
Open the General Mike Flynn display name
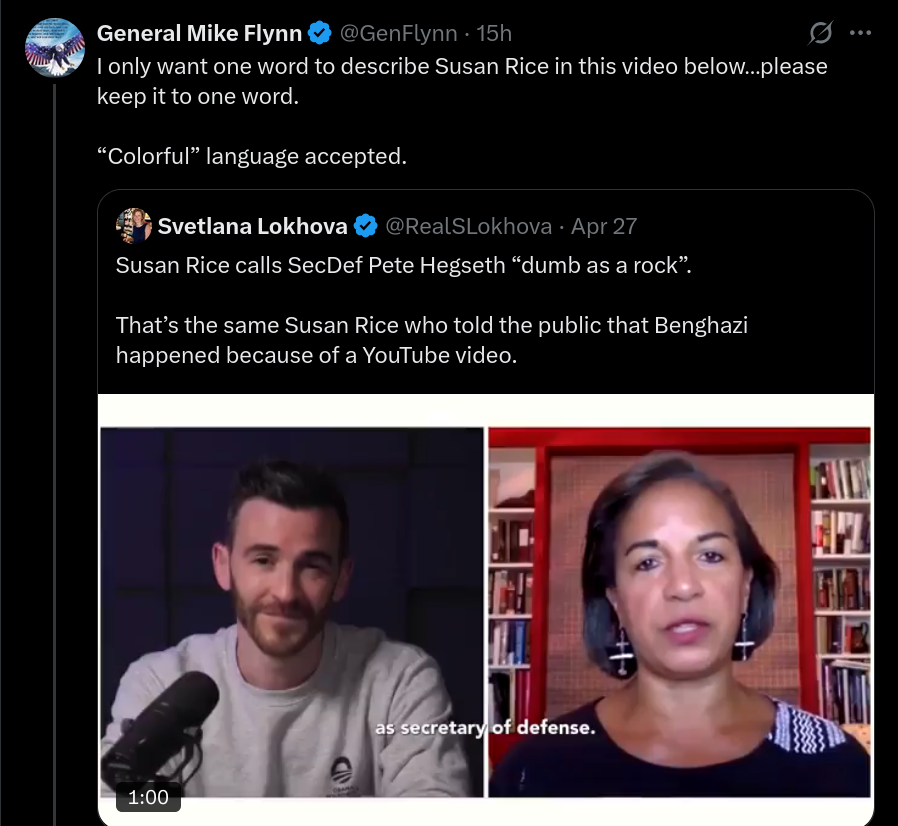click(199, 33)
